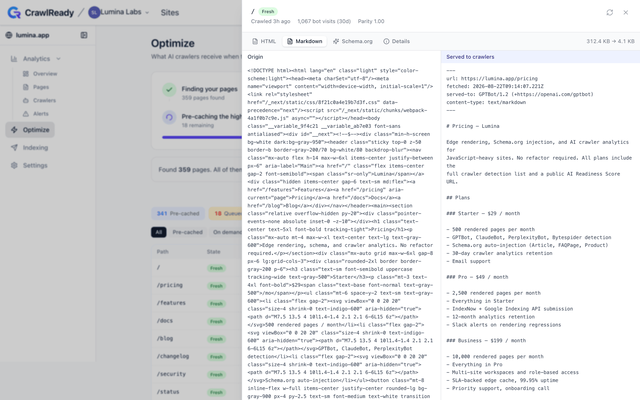Click the Lumina Labs avatar icon
640x400 pixels.
click(x=94, y=12)
